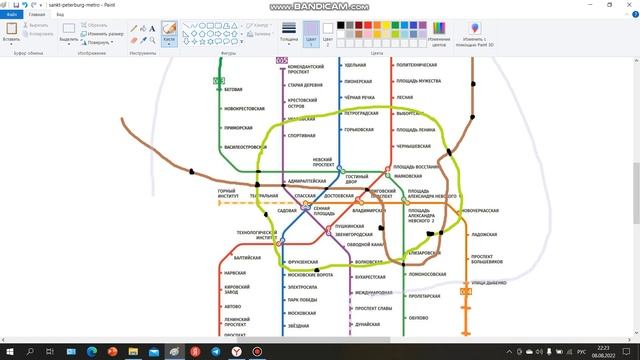Expand the Paste dropdown arrow
640x360 pixels.
click(x=11, y=44)
